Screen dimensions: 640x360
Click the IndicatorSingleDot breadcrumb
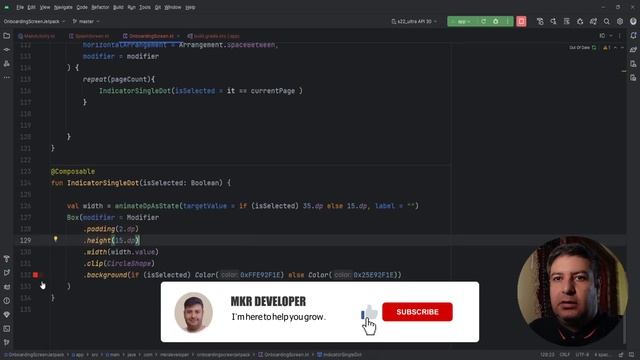339,355
